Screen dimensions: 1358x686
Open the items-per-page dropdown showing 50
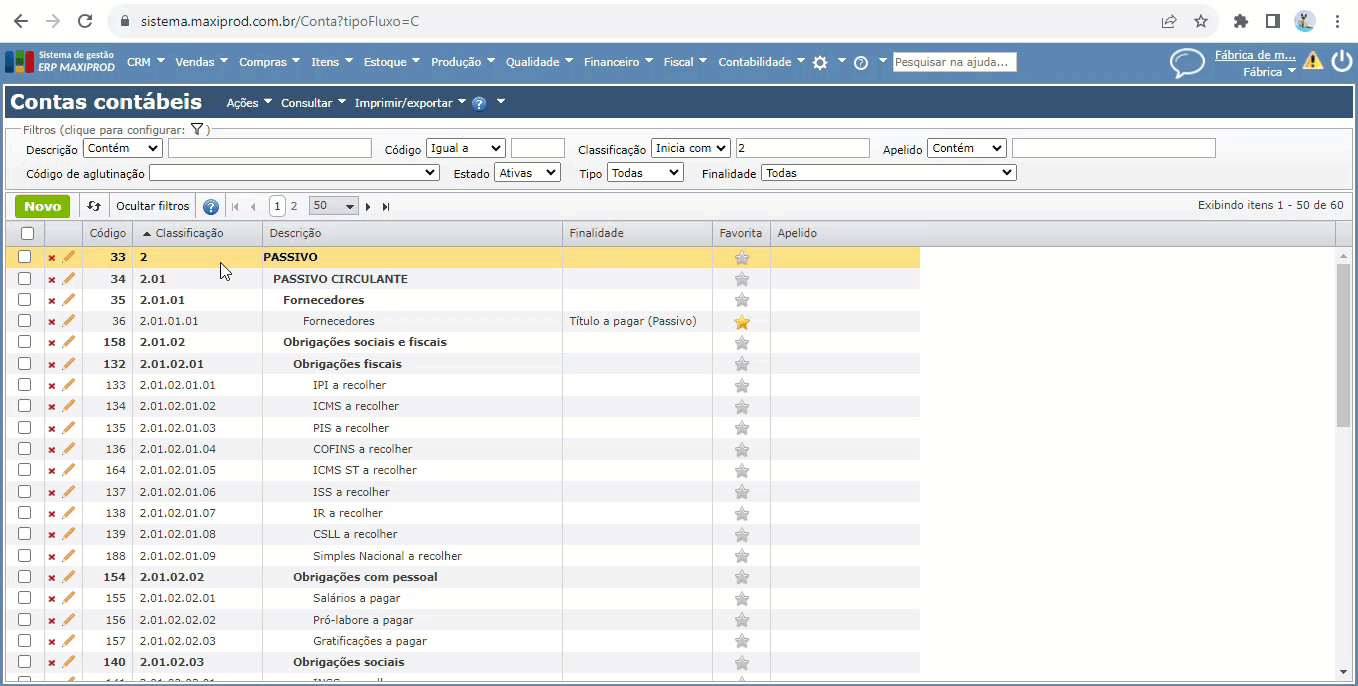coord(333,206)
